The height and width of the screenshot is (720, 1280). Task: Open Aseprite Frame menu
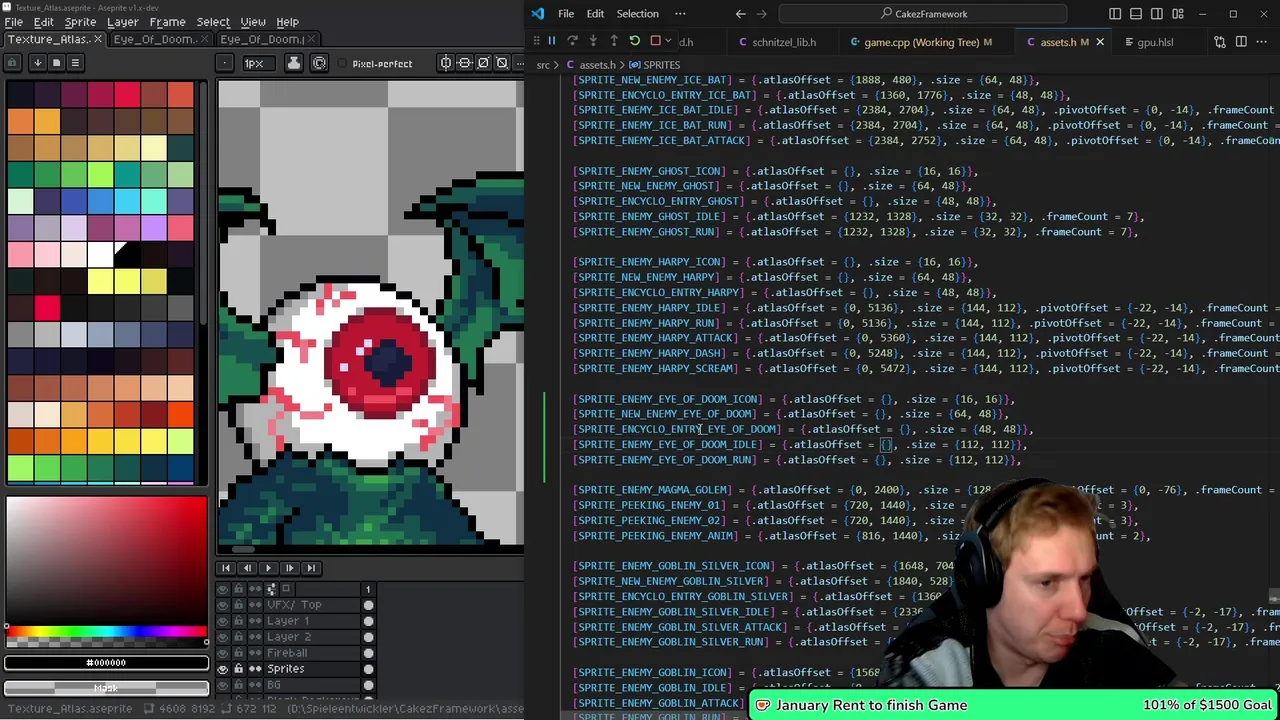(x=167, y=22)
